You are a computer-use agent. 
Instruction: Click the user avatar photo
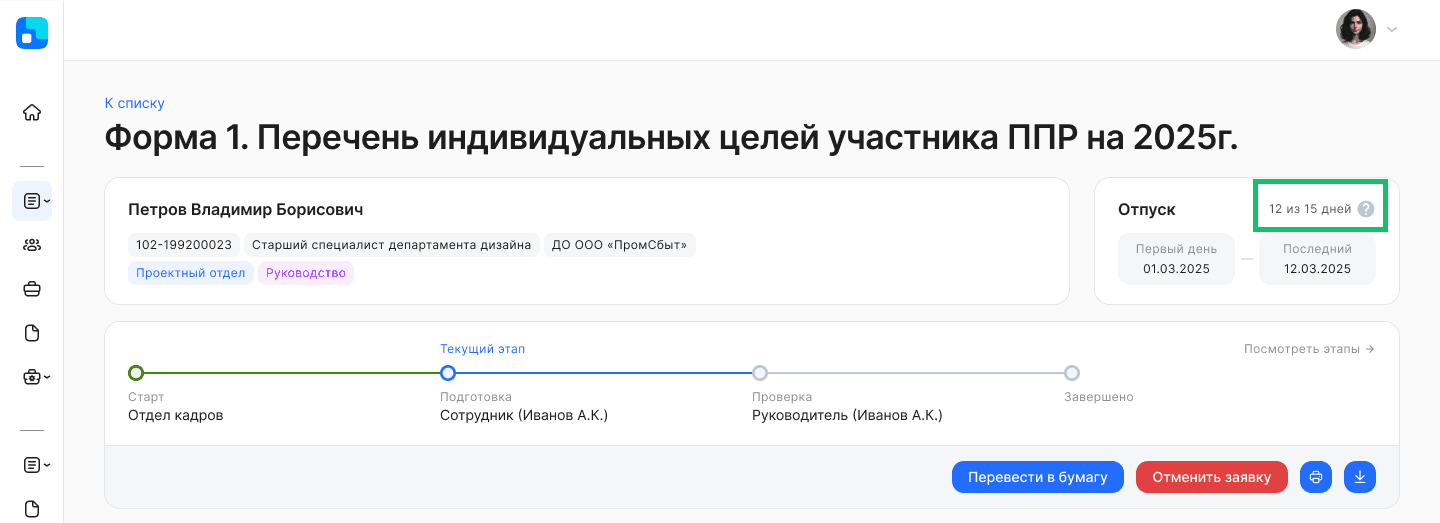(x=1356, y=29)
